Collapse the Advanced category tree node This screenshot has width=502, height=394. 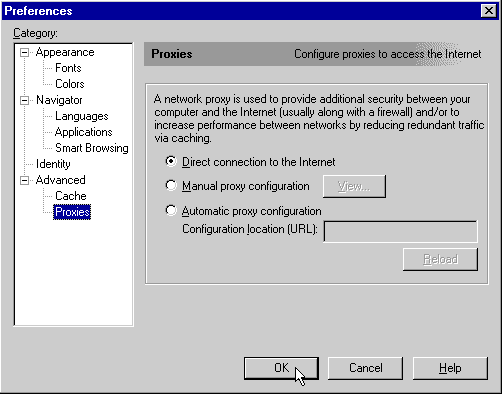pos(24,180)
